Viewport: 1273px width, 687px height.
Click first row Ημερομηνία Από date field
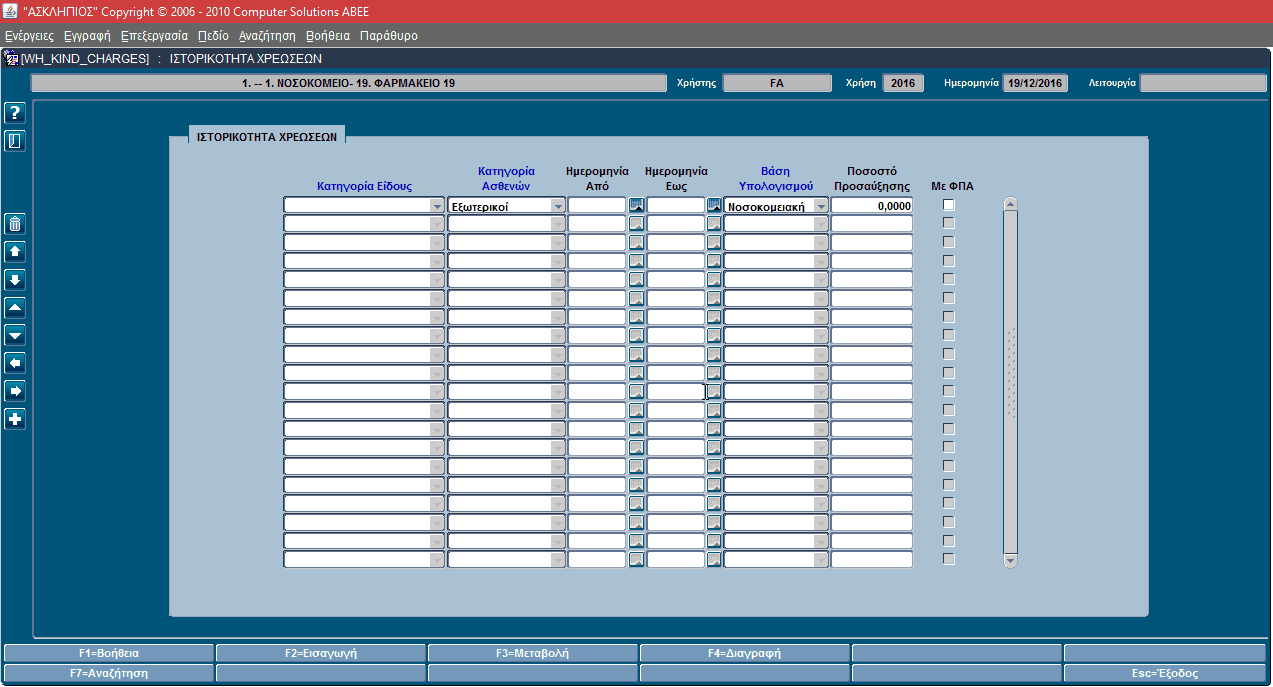pos(597,205)
